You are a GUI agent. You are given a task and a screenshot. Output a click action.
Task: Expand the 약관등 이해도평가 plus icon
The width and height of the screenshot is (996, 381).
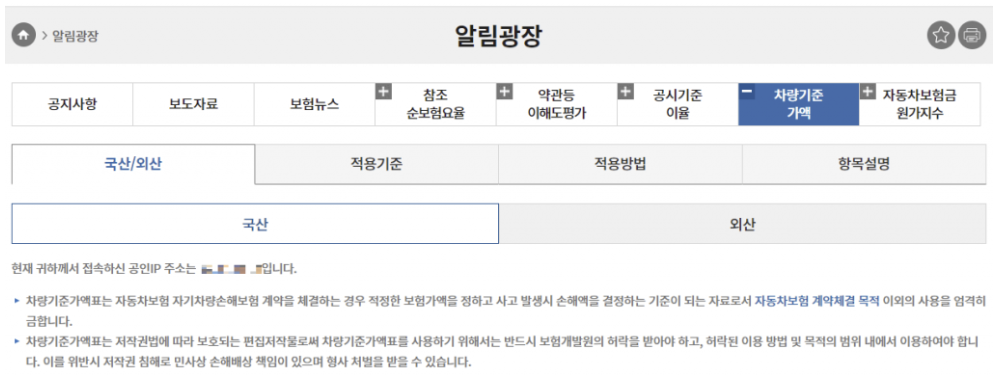(x=504, y=91)
